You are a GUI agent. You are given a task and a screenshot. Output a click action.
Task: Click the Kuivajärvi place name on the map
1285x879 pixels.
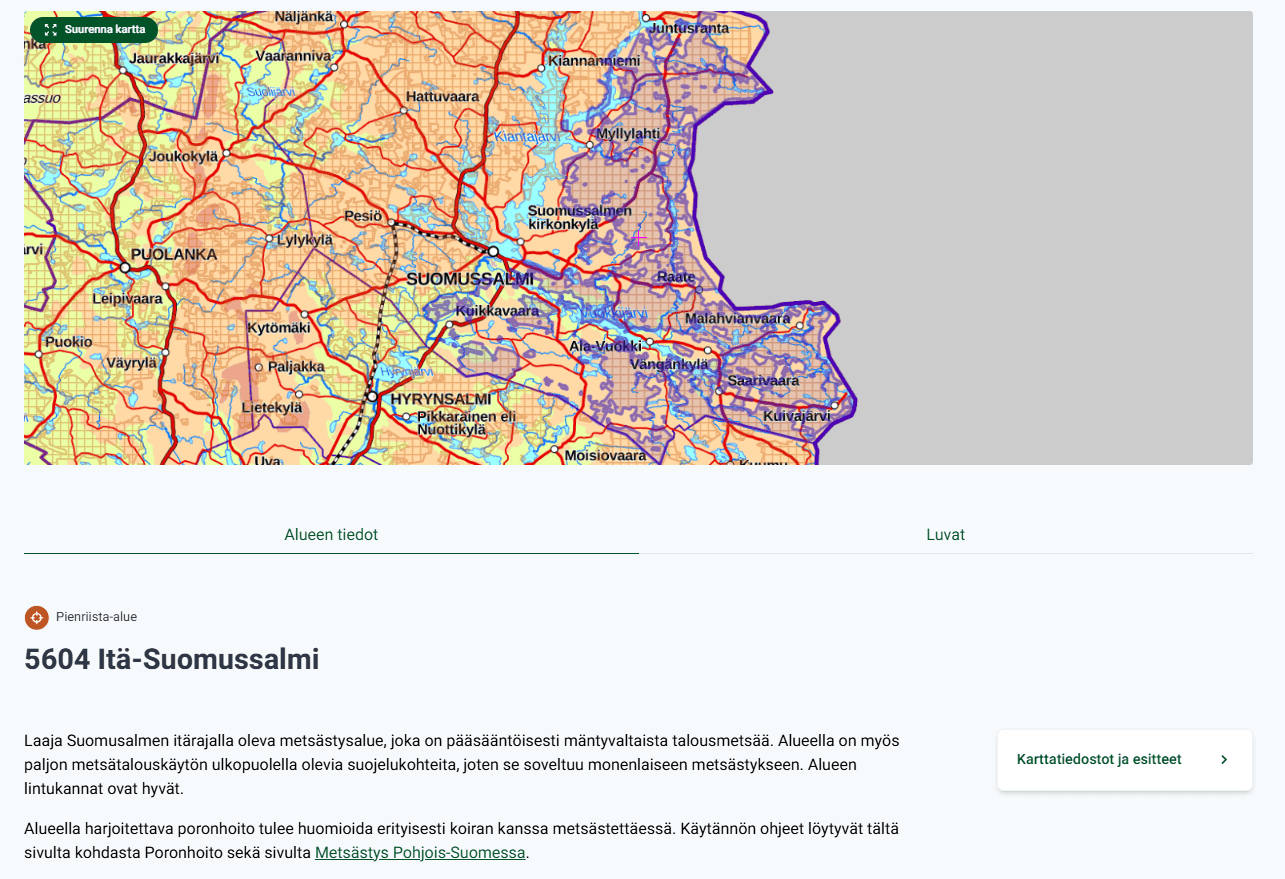tap(797, 415)
